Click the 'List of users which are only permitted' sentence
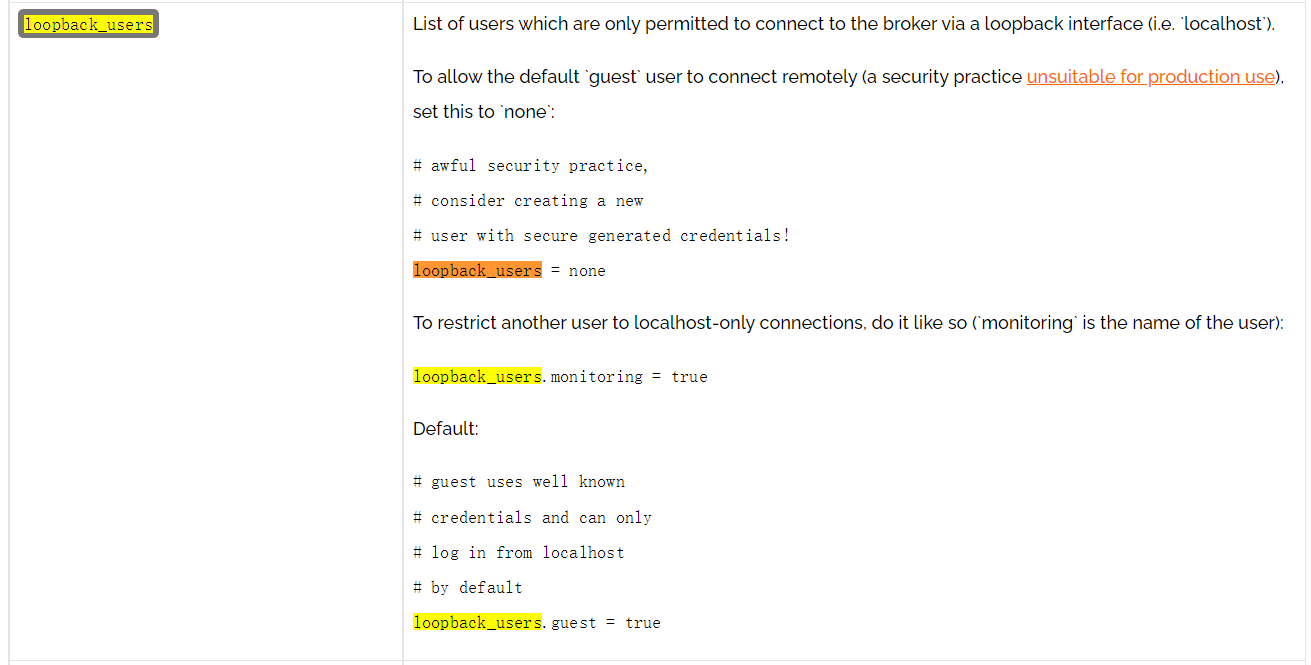Screen dimensions: 1311x665 click(x=844, y=24)
